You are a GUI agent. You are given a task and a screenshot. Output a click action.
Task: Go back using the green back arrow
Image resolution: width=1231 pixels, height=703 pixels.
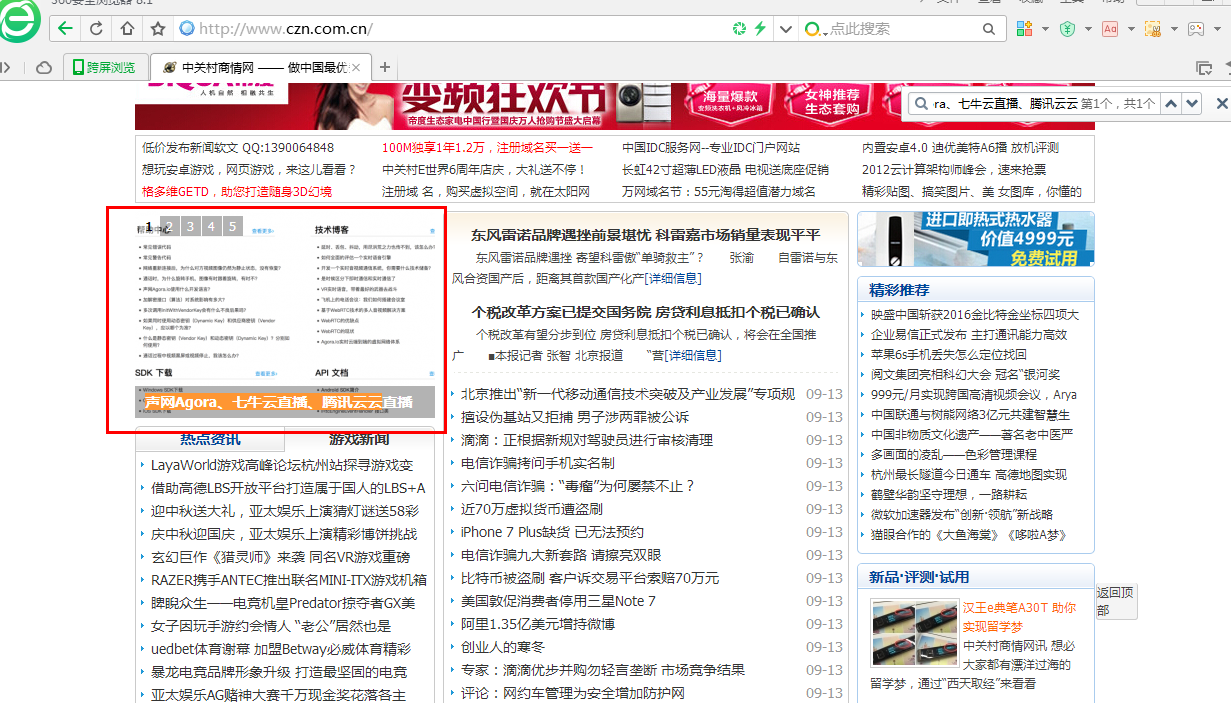[66, 28]
